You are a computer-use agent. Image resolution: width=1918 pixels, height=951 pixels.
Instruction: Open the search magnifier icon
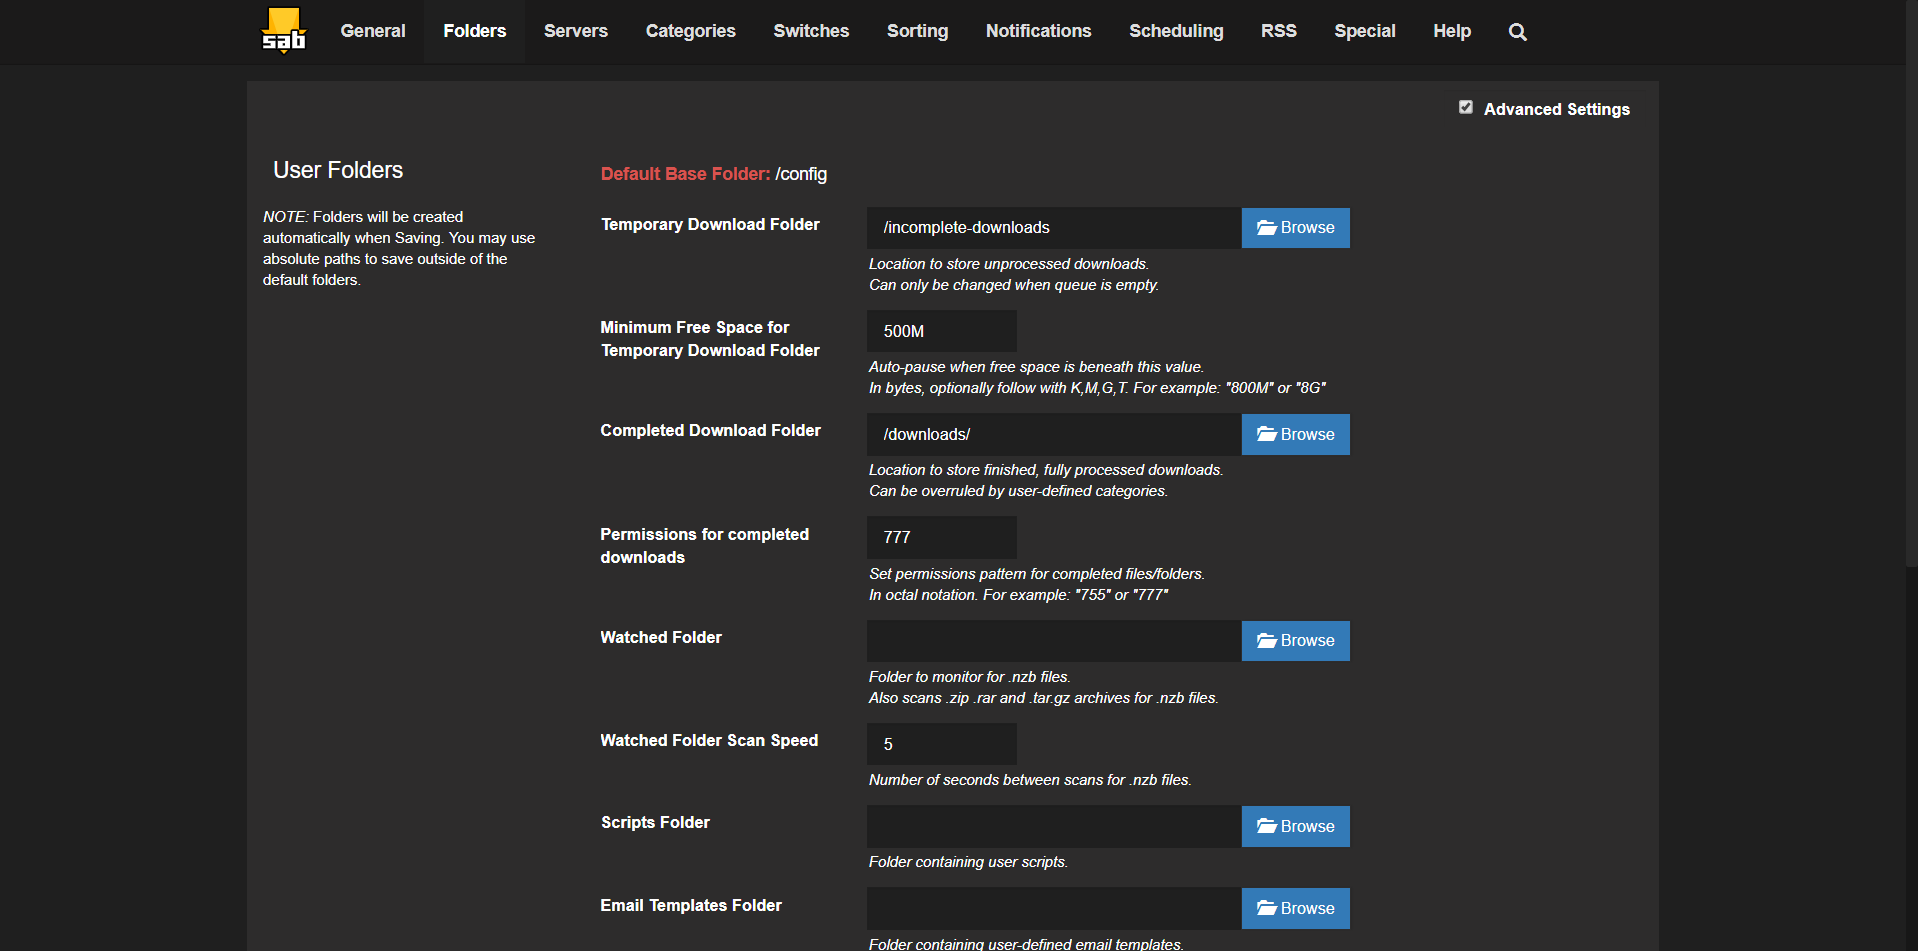(x=1517, y=32)
